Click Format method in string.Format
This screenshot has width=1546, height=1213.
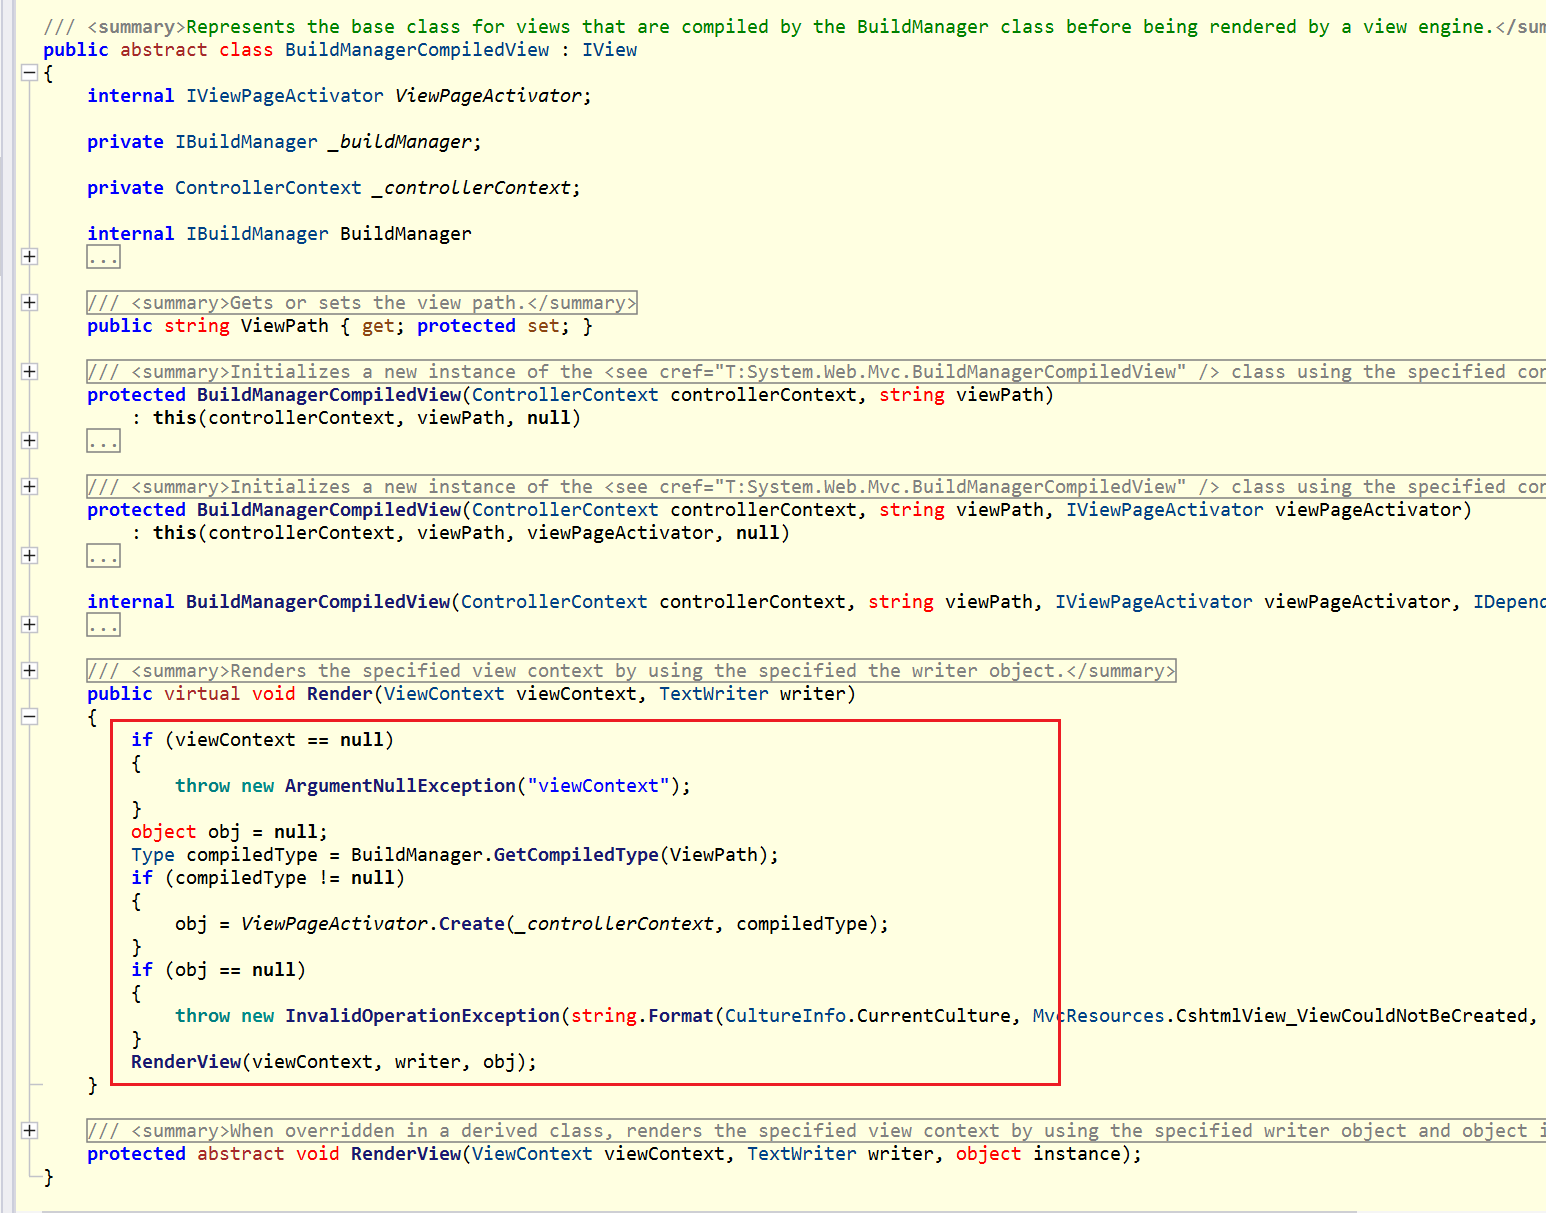click(681, 1016)
